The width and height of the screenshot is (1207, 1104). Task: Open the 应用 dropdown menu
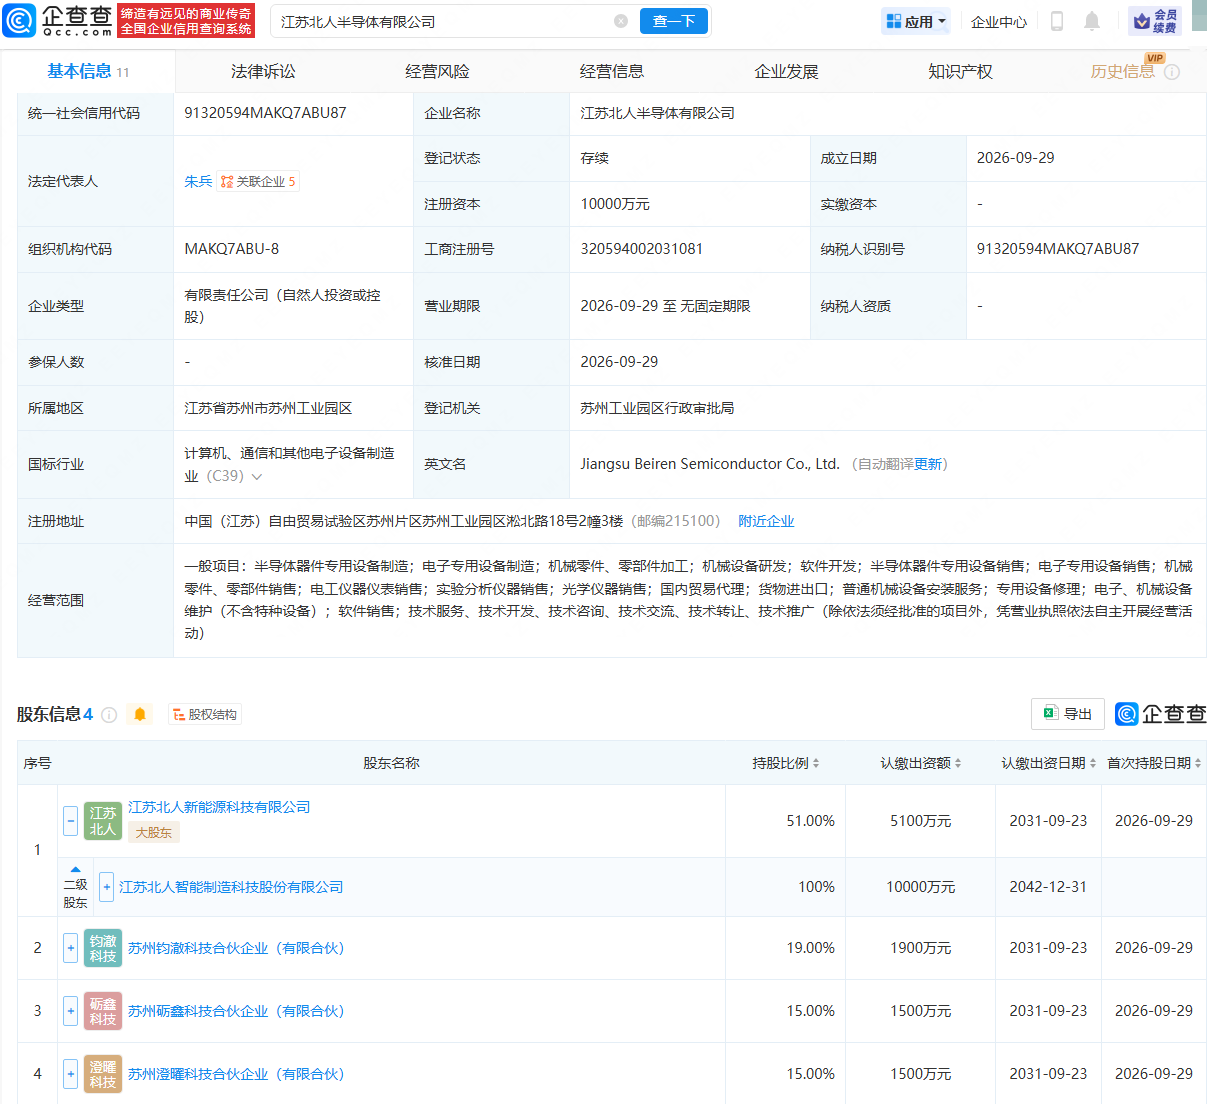916,21
